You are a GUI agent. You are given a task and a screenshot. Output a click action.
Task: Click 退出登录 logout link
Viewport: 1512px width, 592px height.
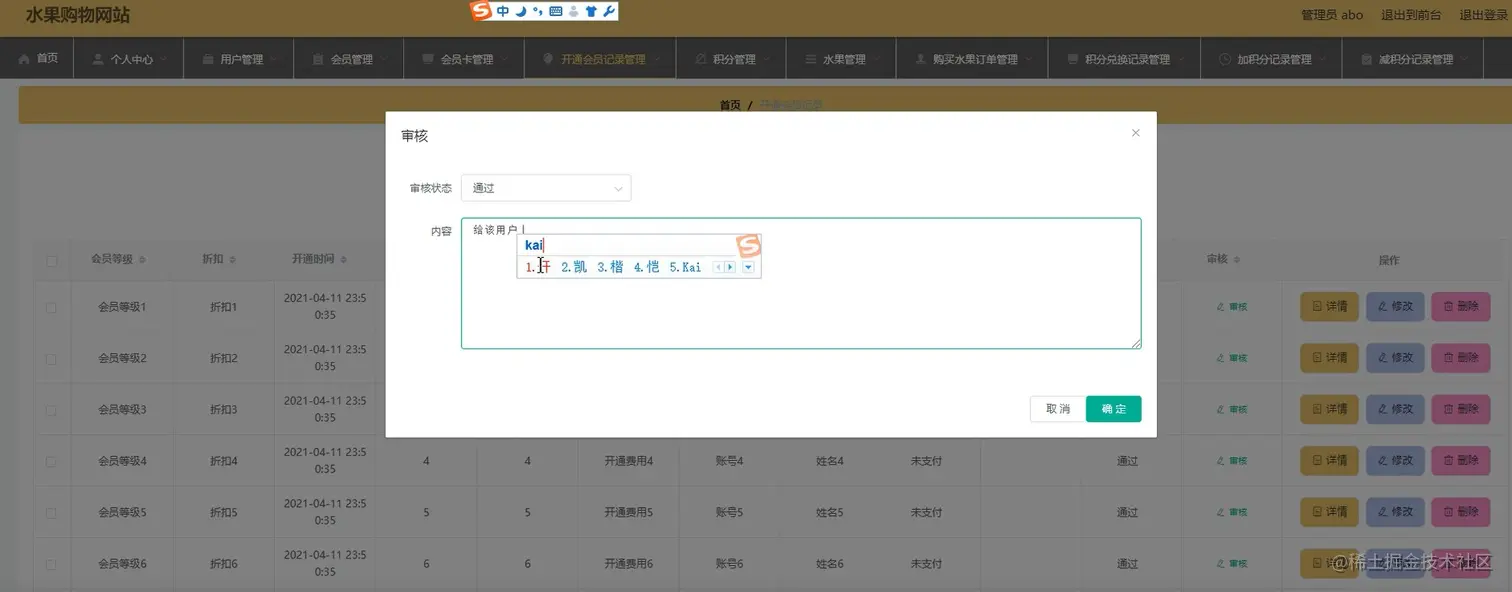[x=1485, y=15]
